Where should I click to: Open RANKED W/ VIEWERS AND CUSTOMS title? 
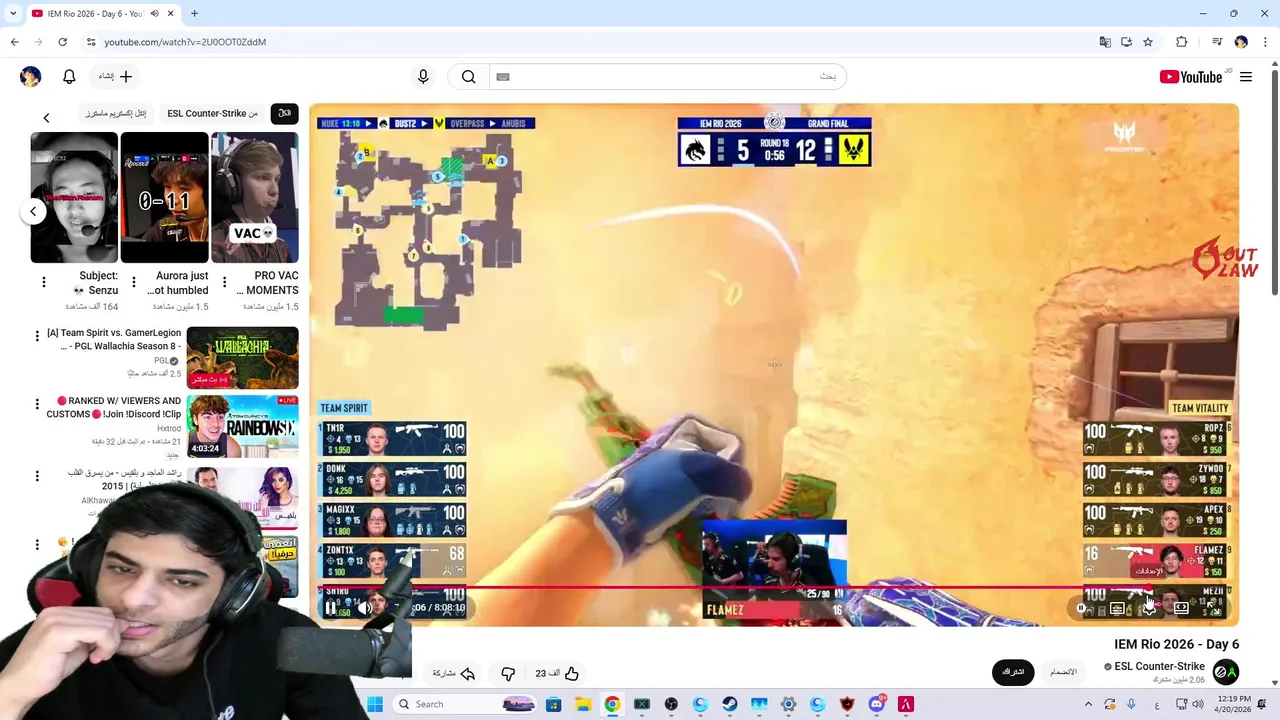[x=114, y=407]
